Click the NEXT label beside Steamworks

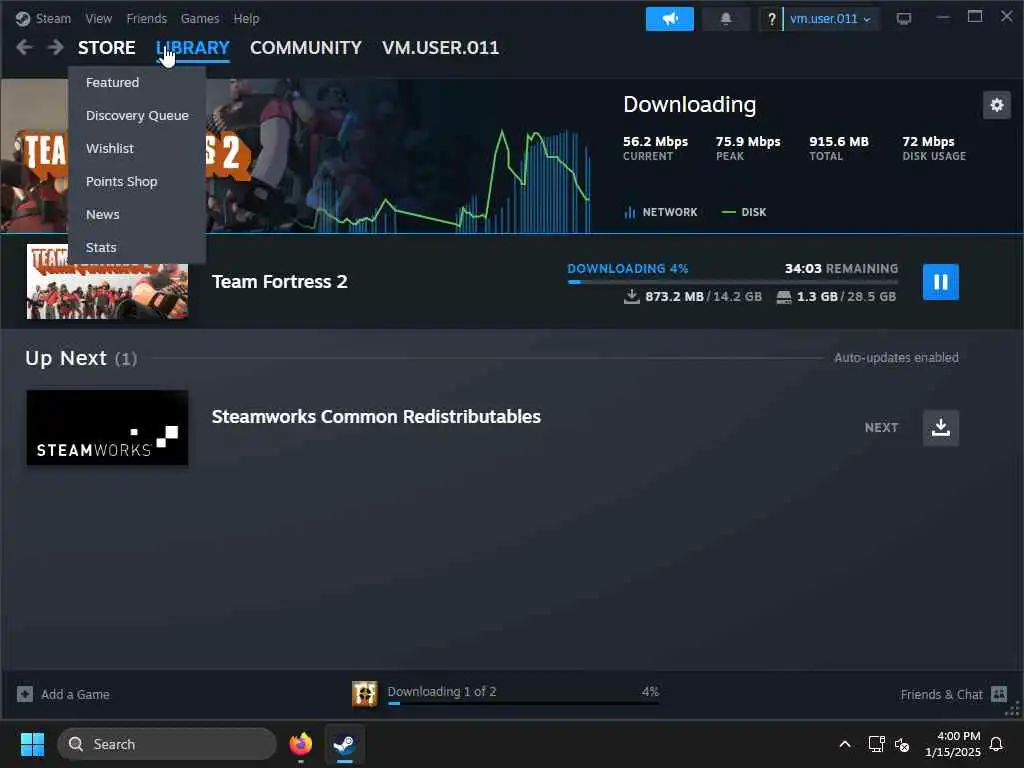click(x=882, y=428)
